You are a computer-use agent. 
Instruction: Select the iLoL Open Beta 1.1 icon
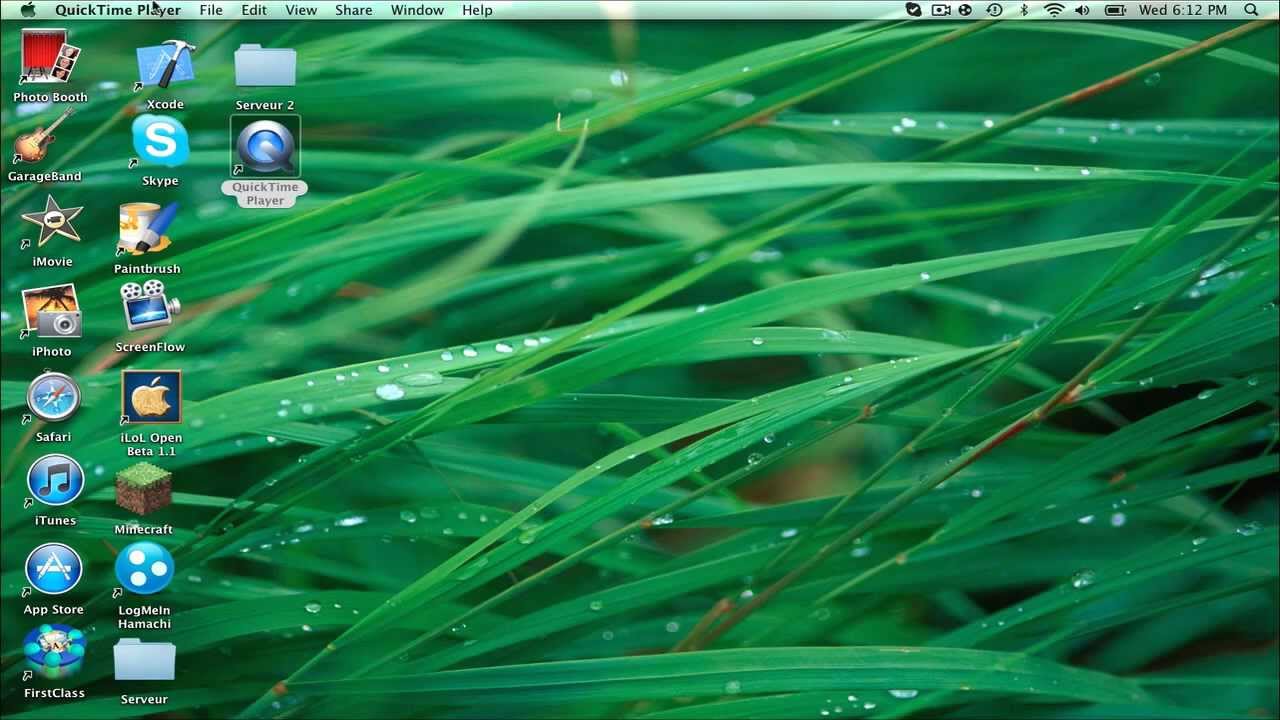[x=151, y=397]
